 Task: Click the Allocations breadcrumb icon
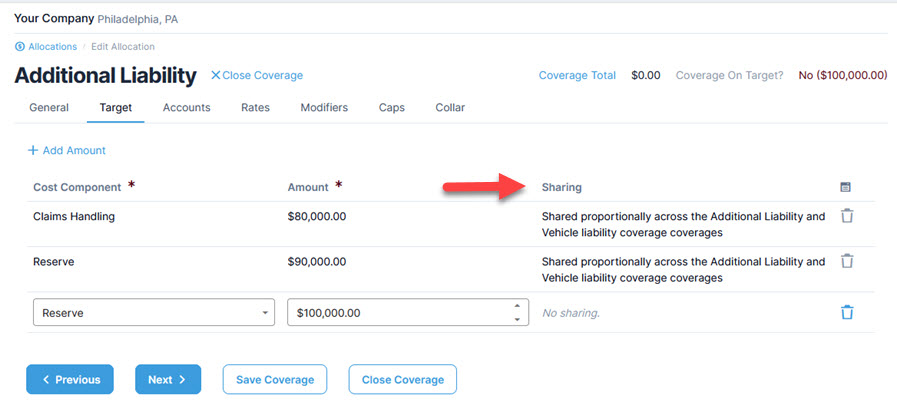(20, 47)
